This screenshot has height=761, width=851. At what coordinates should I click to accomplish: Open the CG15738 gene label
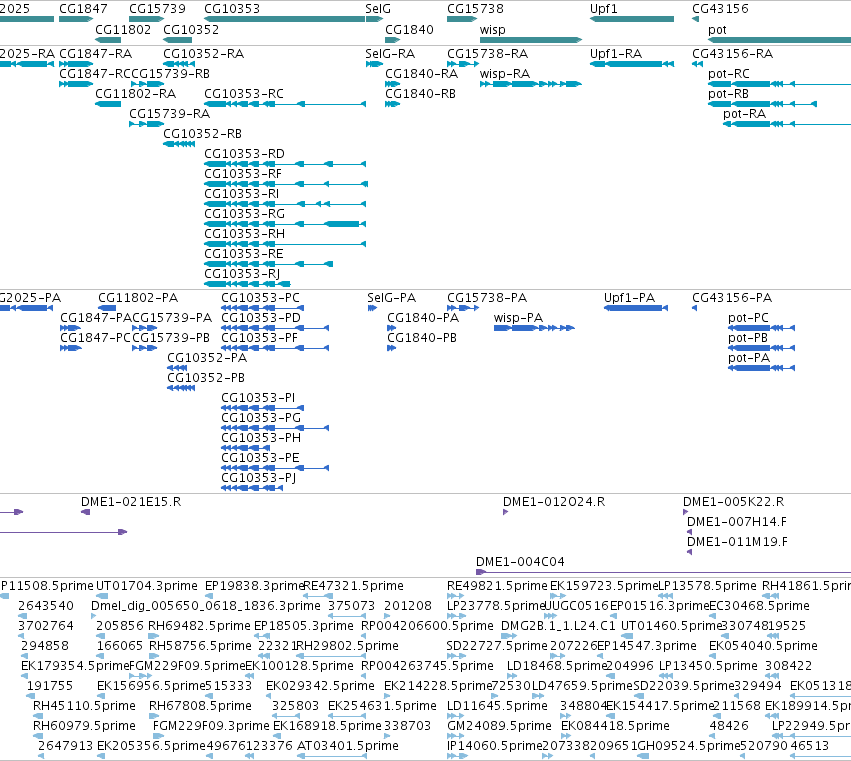click(475, 9)
